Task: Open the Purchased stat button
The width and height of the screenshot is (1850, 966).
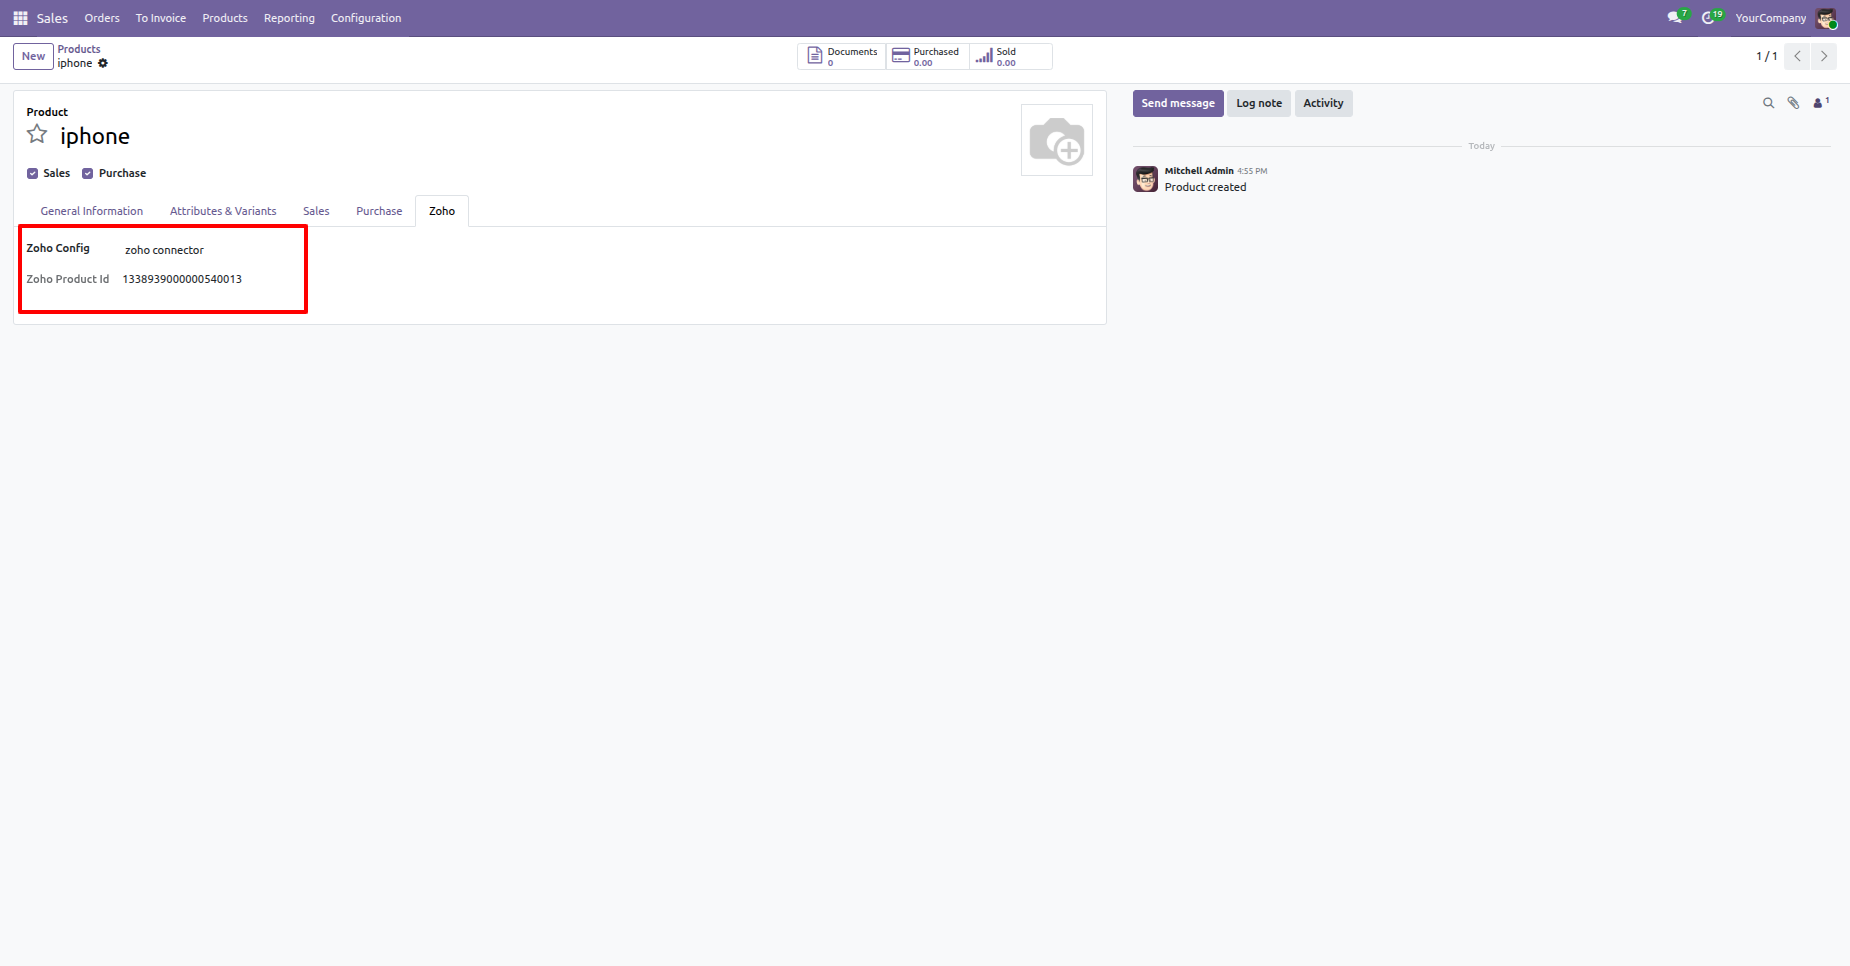Action: (x=927, y=57)
